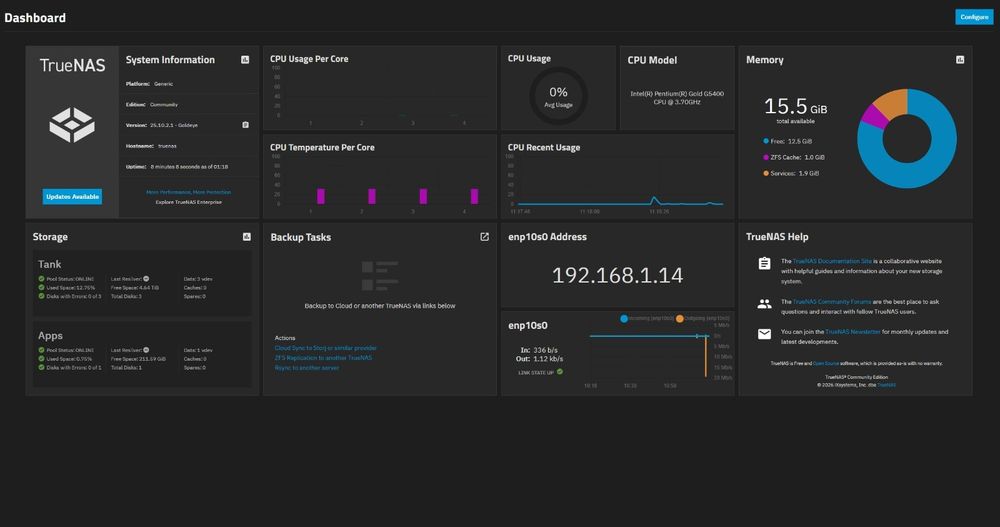
Task: Click the Tank pool heading
Action: coord(49,264)
